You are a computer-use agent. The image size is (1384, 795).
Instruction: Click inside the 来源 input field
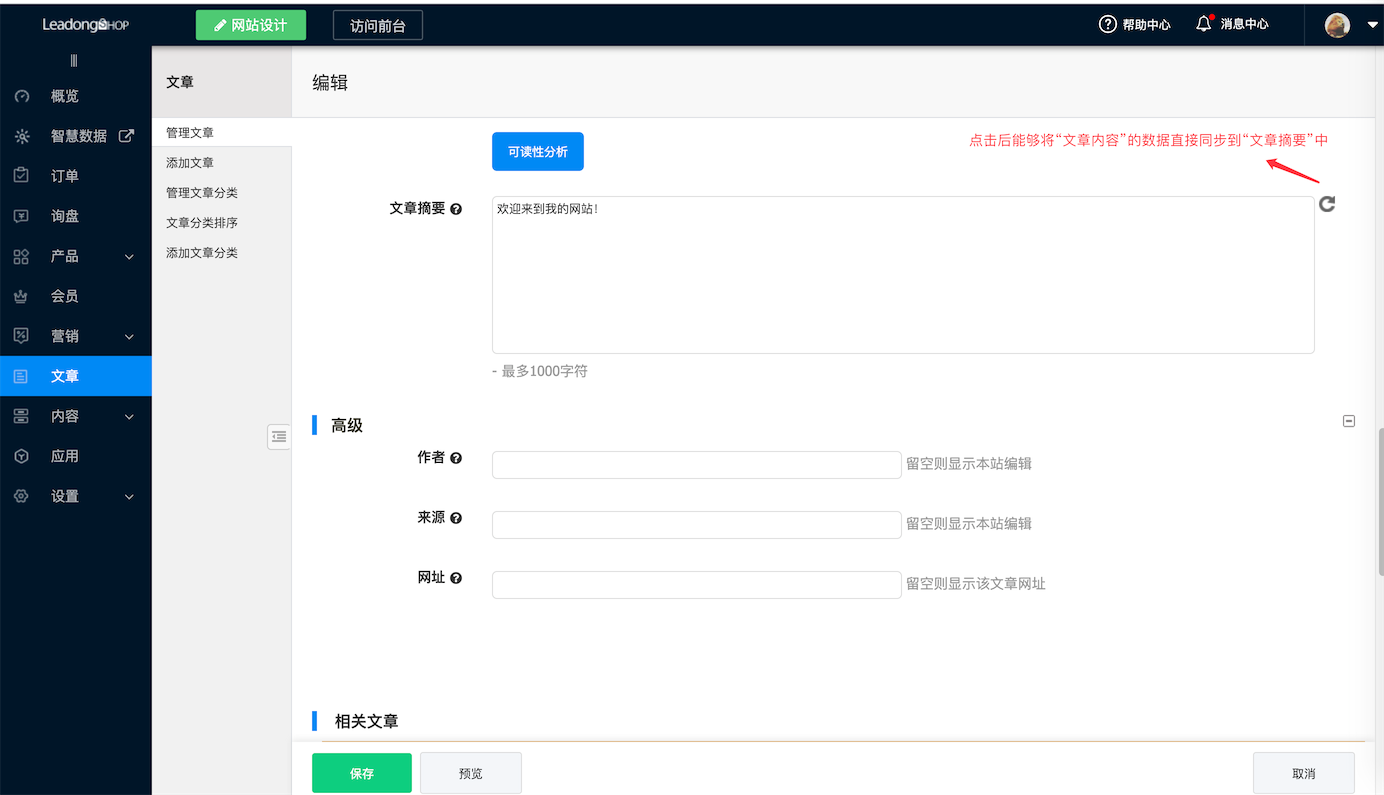[x=696, y=524]
